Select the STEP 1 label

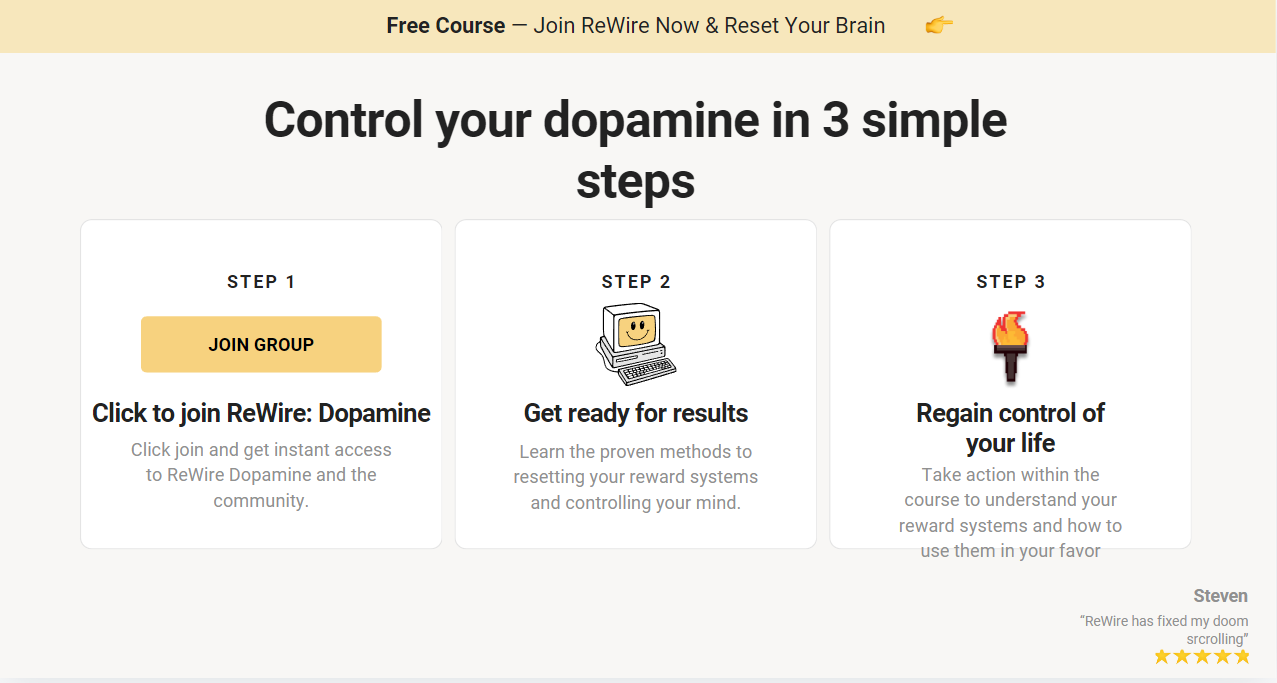[x=261, y=282]
